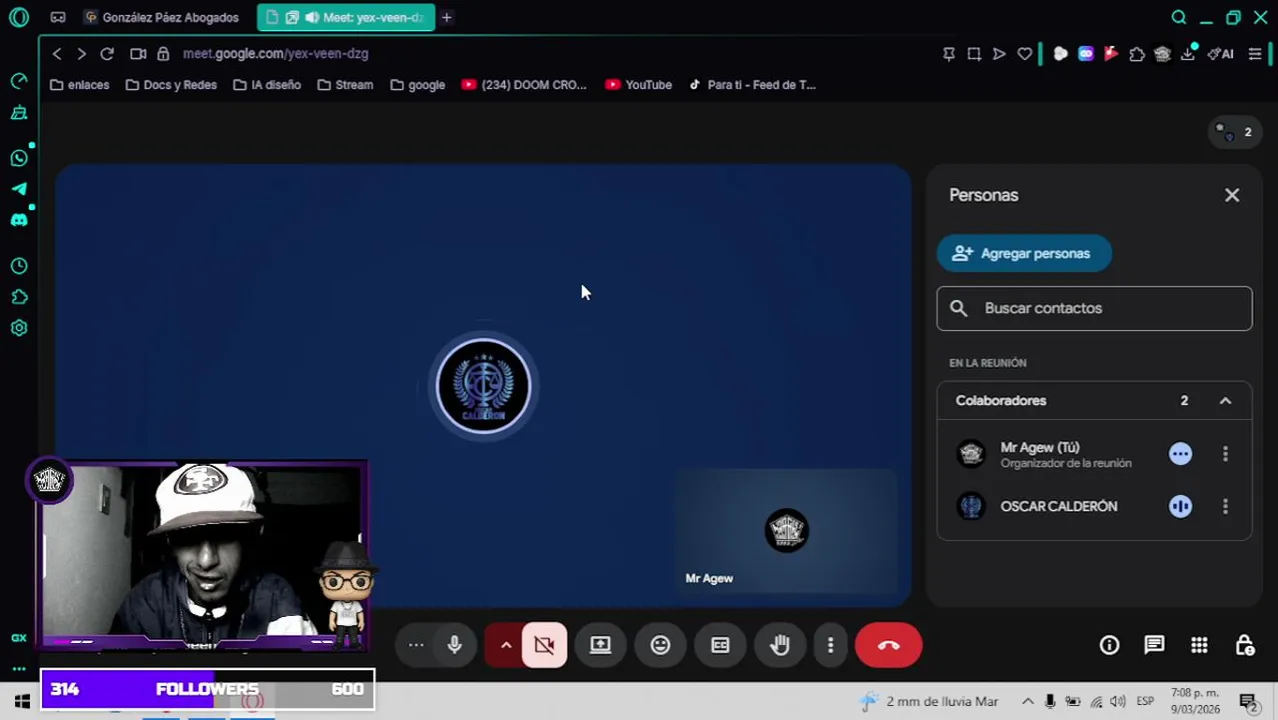Close the Personas panel
The image size is (1278, 720).
tap(1232, 195)
